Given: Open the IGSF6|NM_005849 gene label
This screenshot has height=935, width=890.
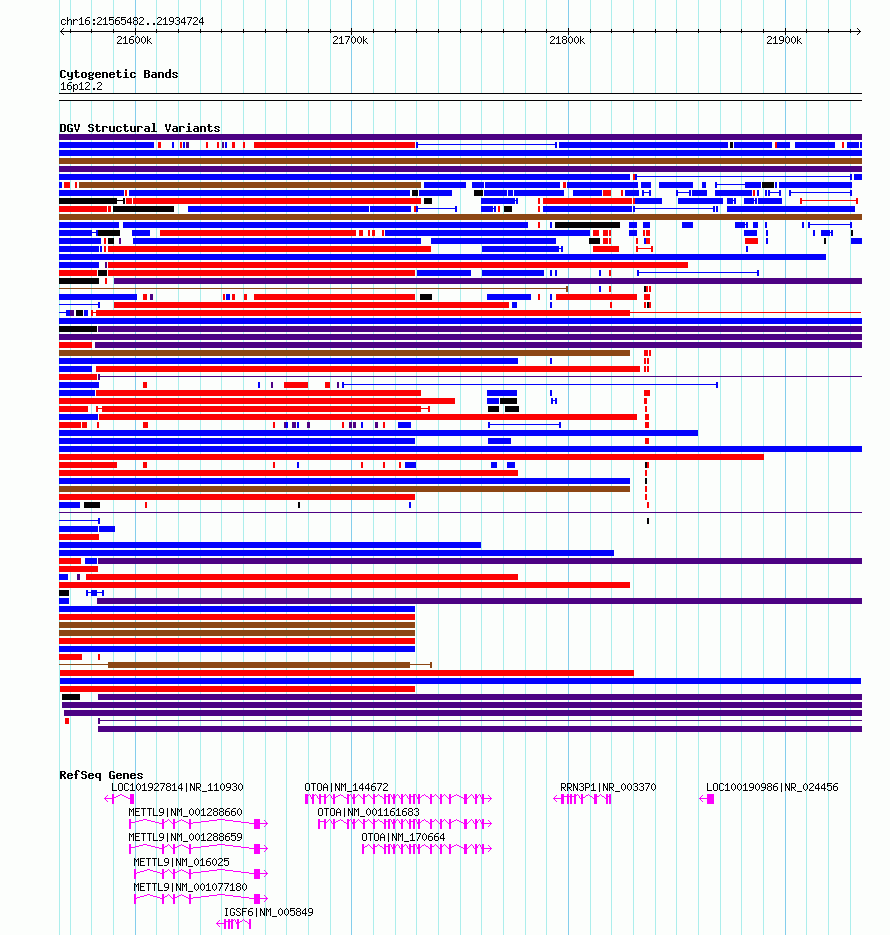Looking at the screenshot, I should (268, 912).
